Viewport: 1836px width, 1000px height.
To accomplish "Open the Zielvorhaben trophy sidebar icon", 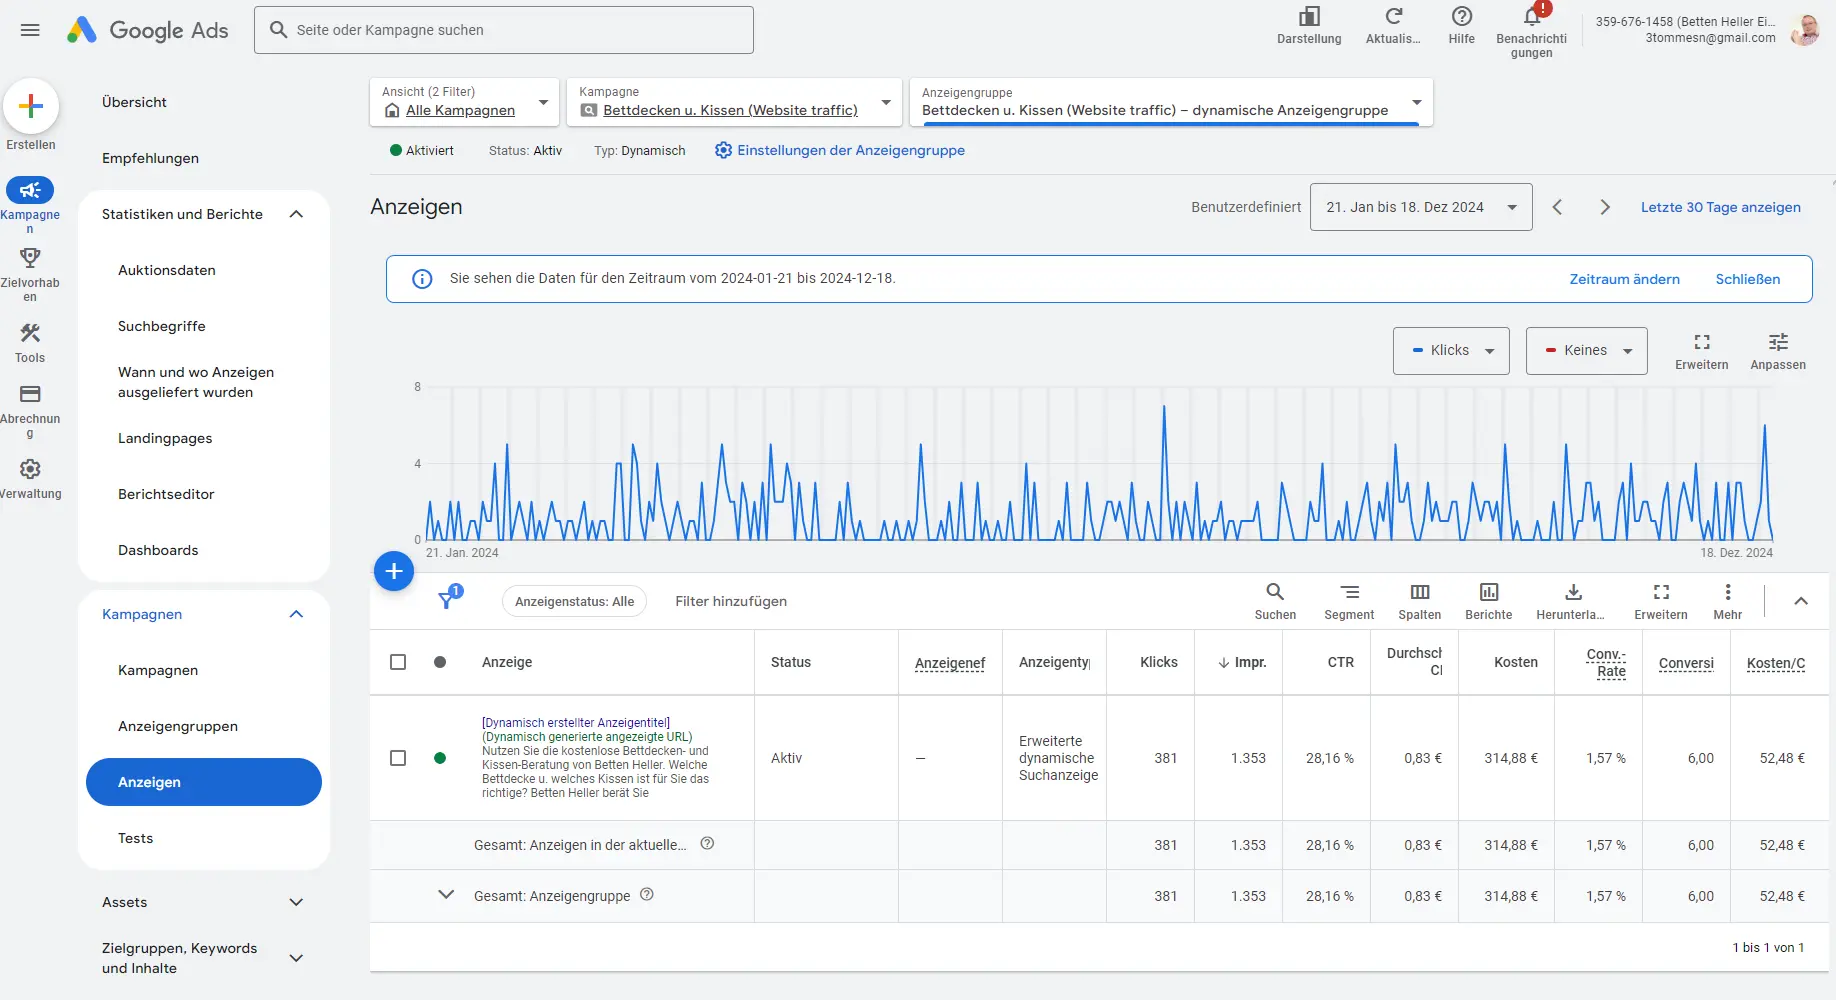I will coord(30,258).
